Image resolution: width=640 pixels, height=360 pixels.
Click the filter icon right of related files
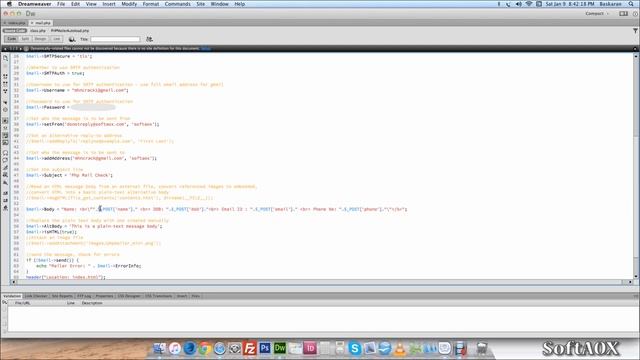click(635, 31)
